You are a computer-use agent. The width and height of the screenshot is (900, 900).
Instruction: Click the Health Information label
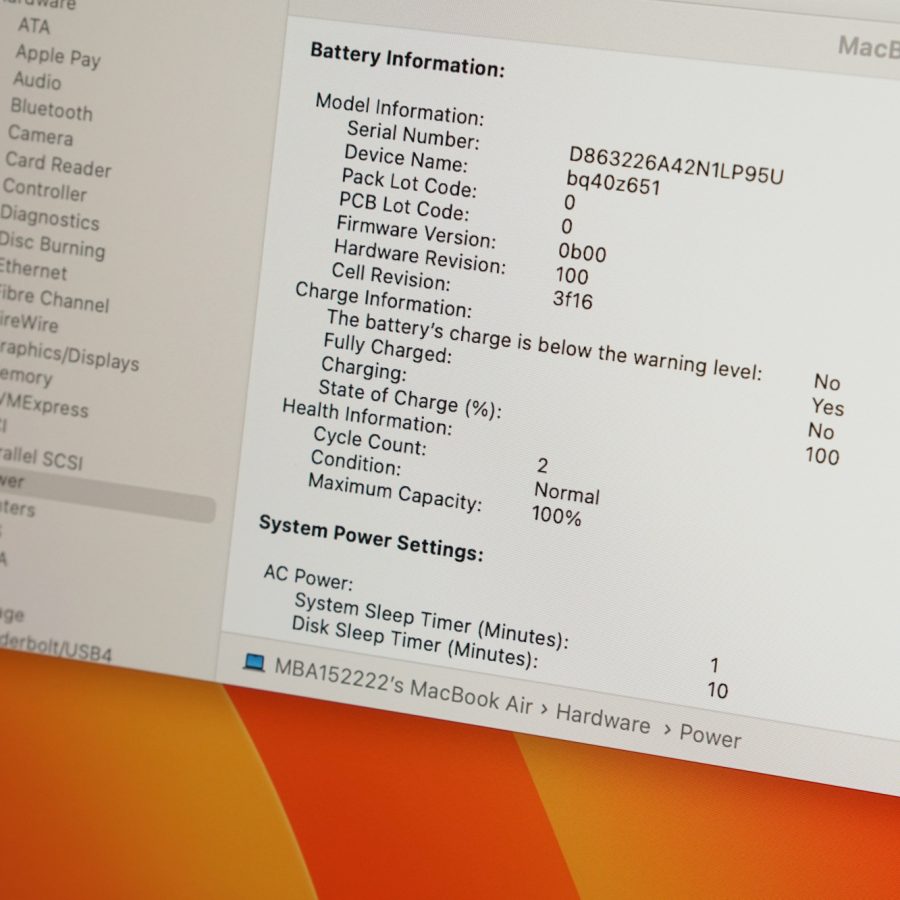coord(367,417)
